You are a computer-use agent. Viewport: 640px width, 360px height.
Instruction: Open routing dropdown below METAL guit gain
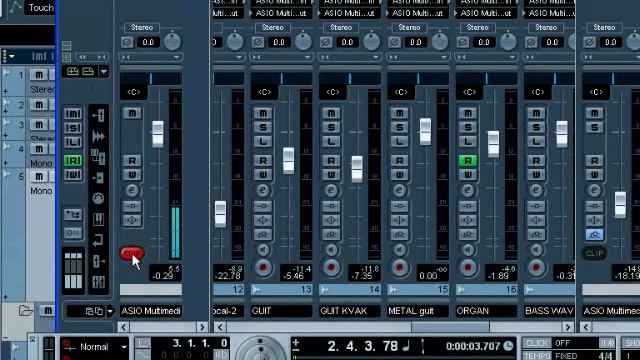tap(418, 57)
